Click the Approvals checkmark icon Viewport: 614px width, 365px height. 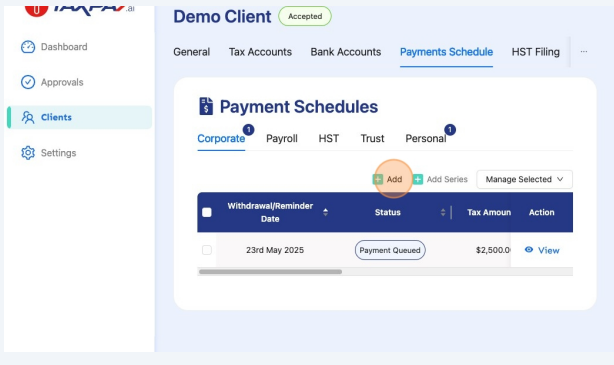click(28, 82)
